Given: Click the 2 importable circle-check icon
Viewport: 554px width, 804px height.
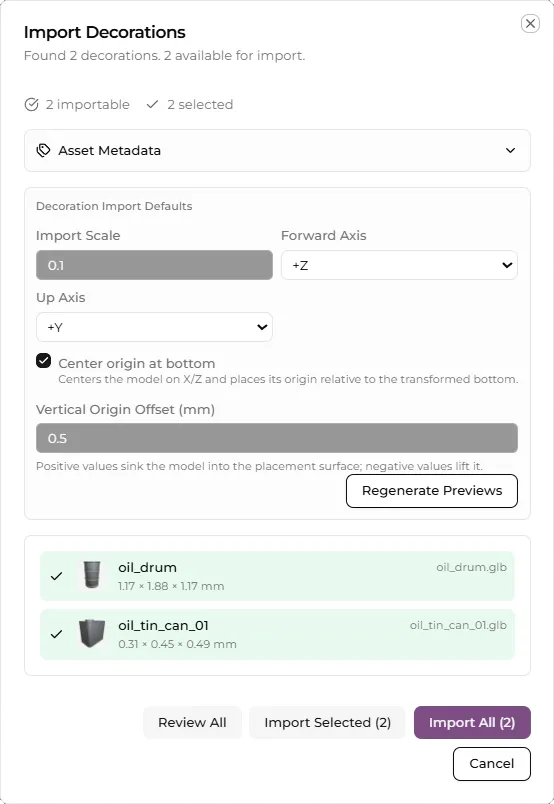Looking at the screenshot, I should coord(31,105).
